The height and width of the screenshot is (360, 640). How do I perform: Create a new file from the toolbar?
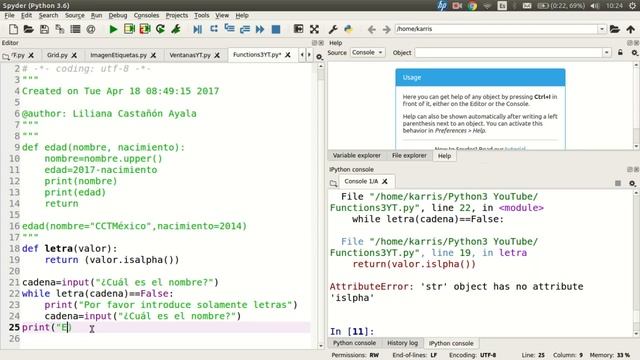point(13,29)
